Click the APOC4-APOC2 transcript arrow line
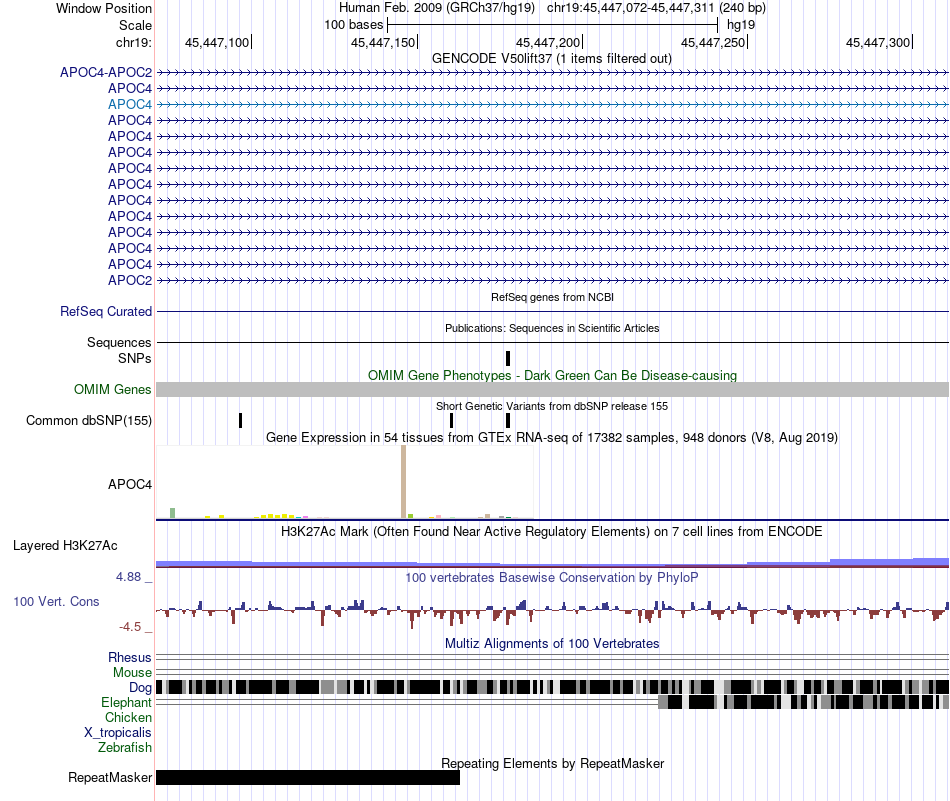 coord(552,72)
